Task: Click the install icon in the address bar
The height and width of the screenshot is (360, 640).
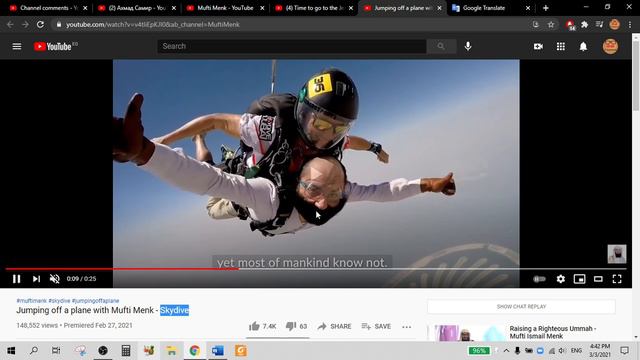Action: tap(536, 24)
